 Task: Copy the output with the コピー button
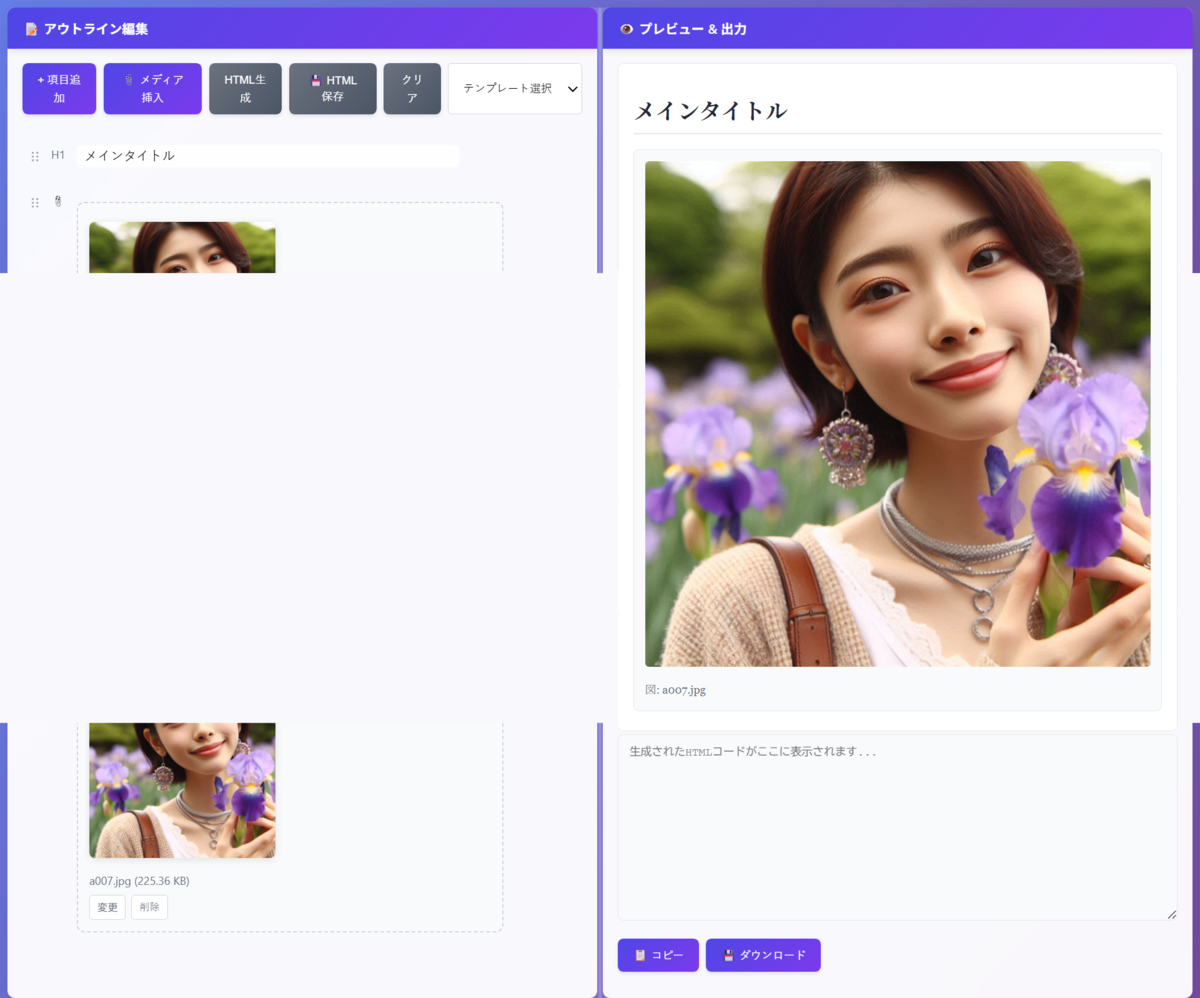(658, 955)
